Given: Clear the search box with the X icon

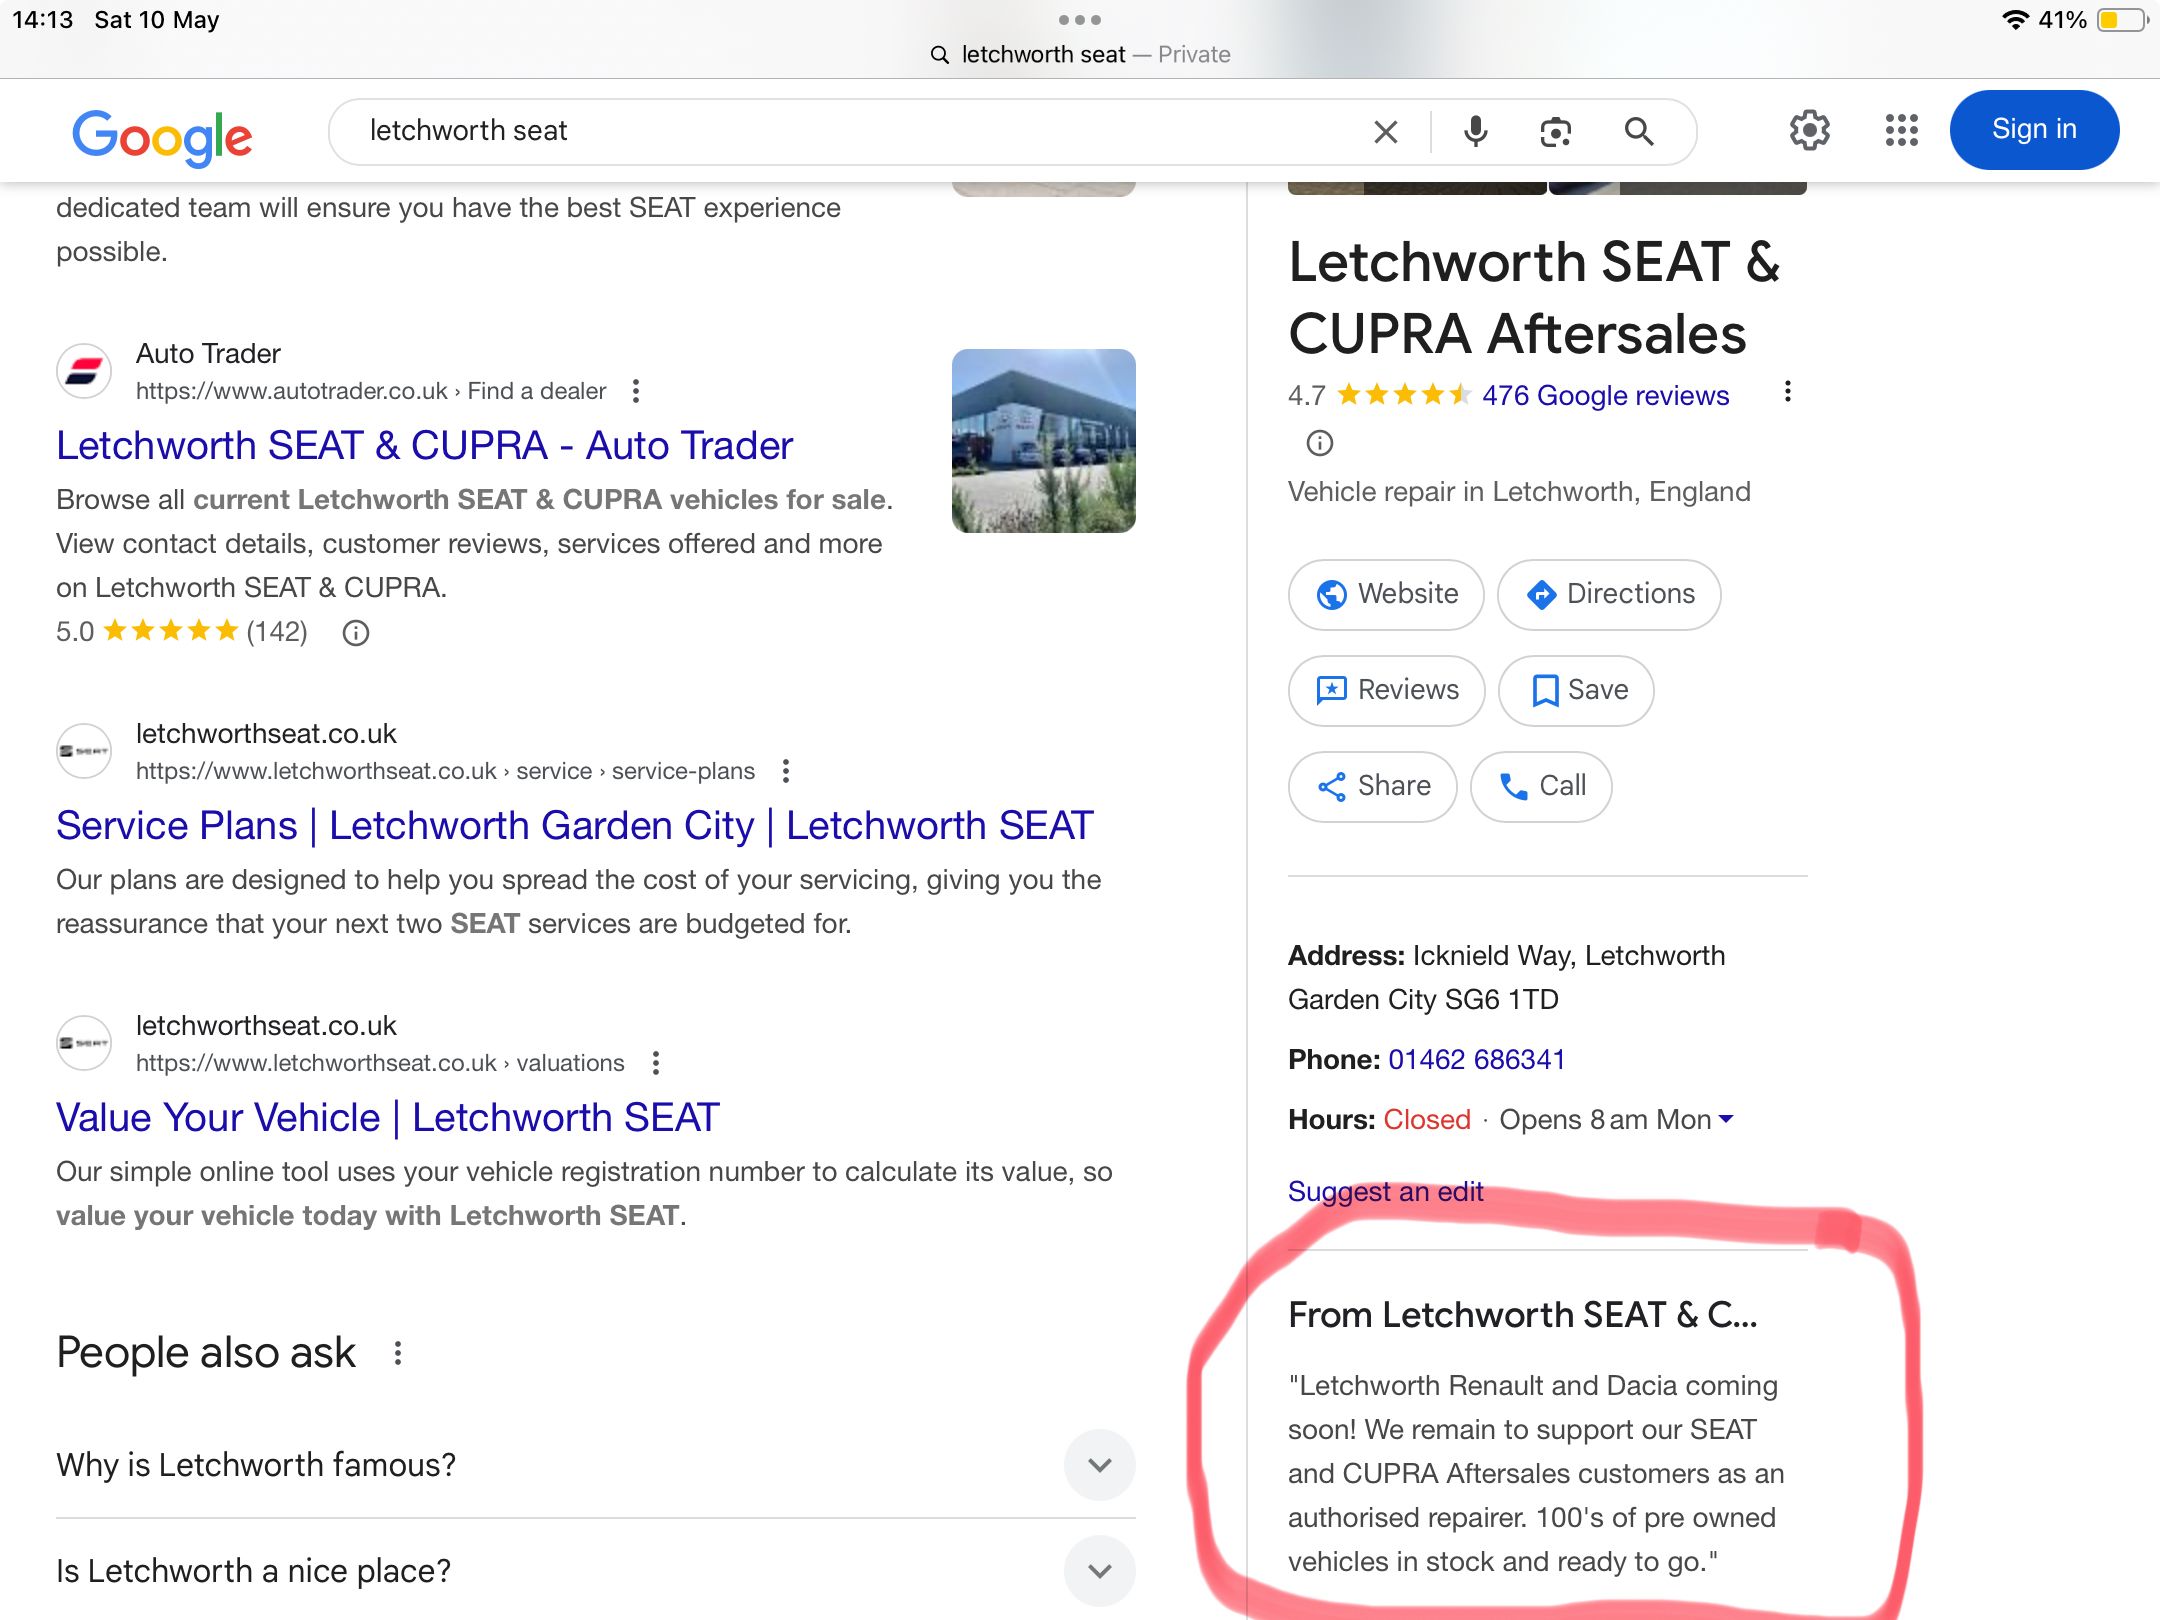Looking at the screenshot, I should tap(1385, 131).
